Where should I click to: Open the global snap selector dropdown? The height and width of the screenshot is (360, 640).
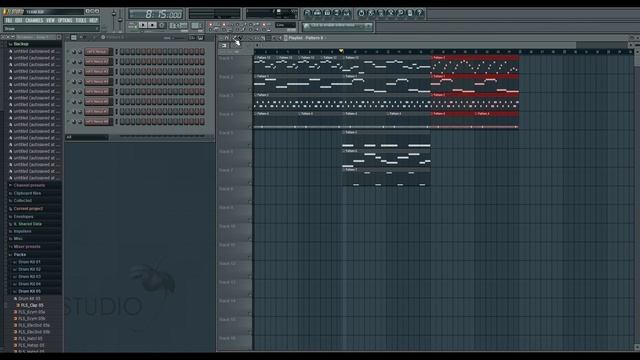click(286, 25)
